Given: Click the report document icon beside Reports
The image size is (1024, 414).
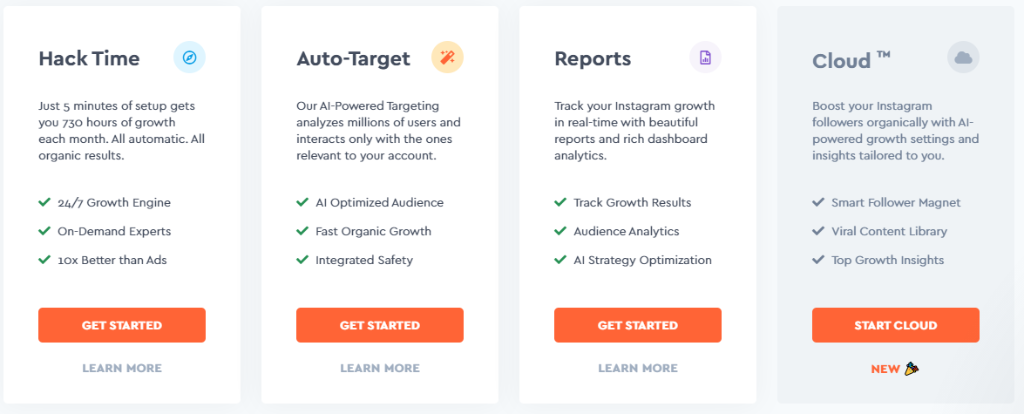Looking at the screenshot, I should (x=705, y=57).
